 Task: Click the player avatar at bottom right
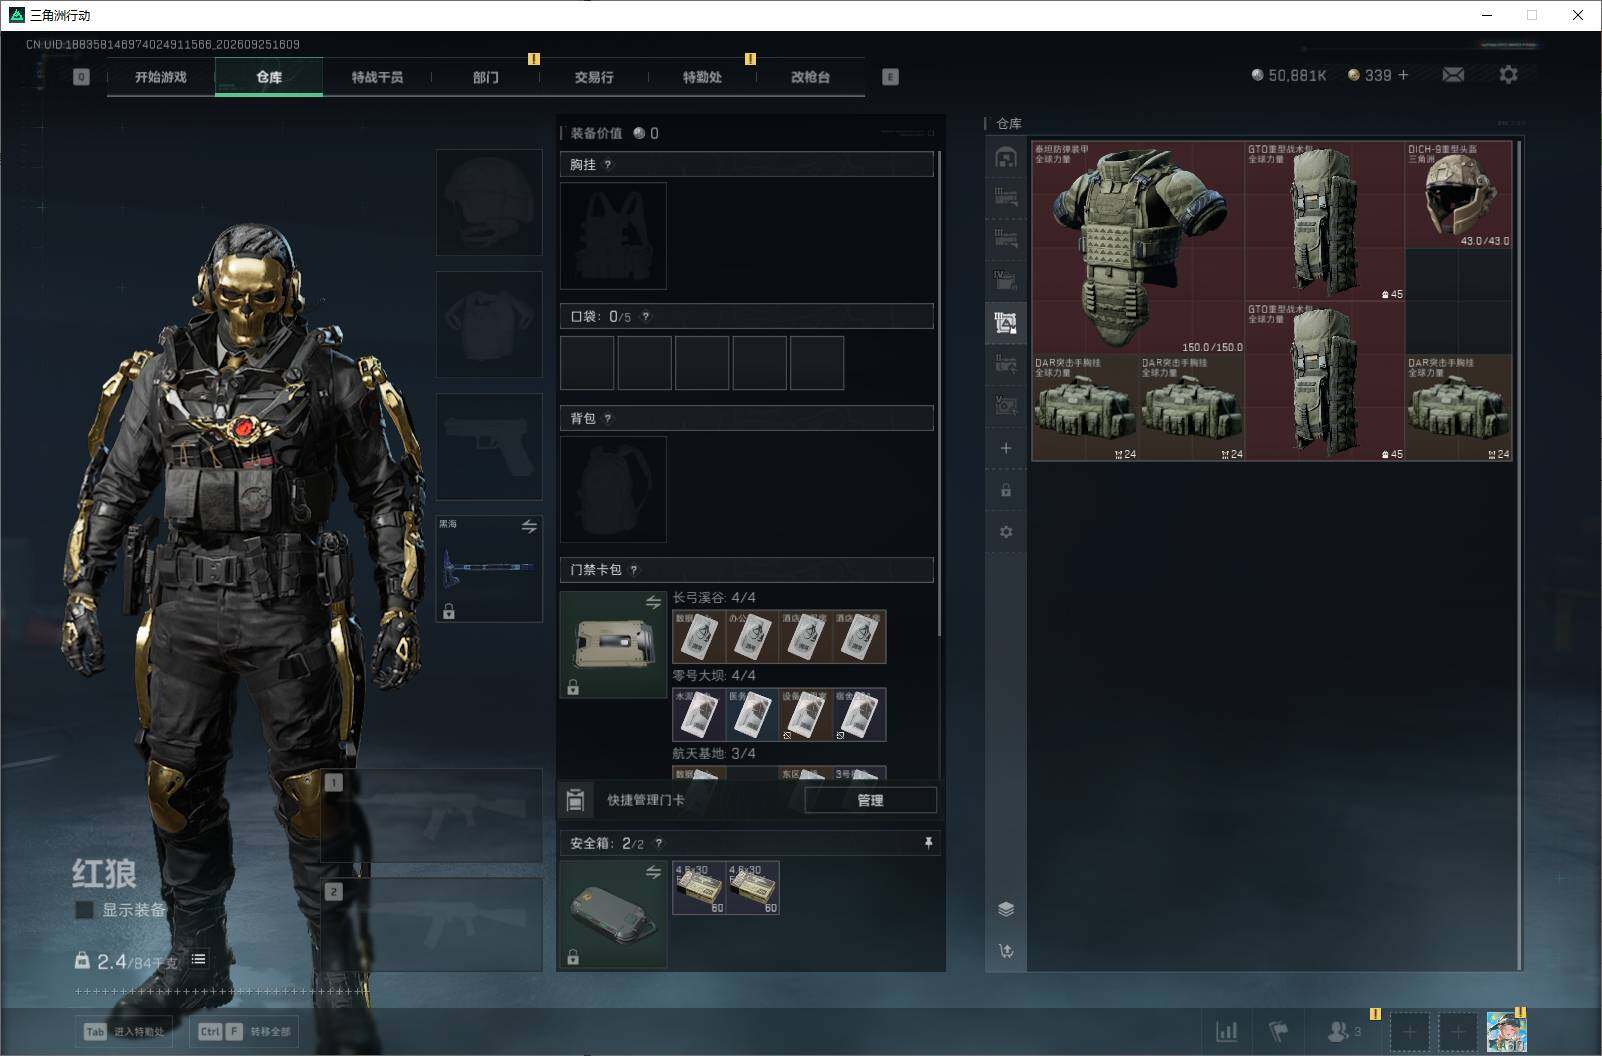(1506, 1031)
